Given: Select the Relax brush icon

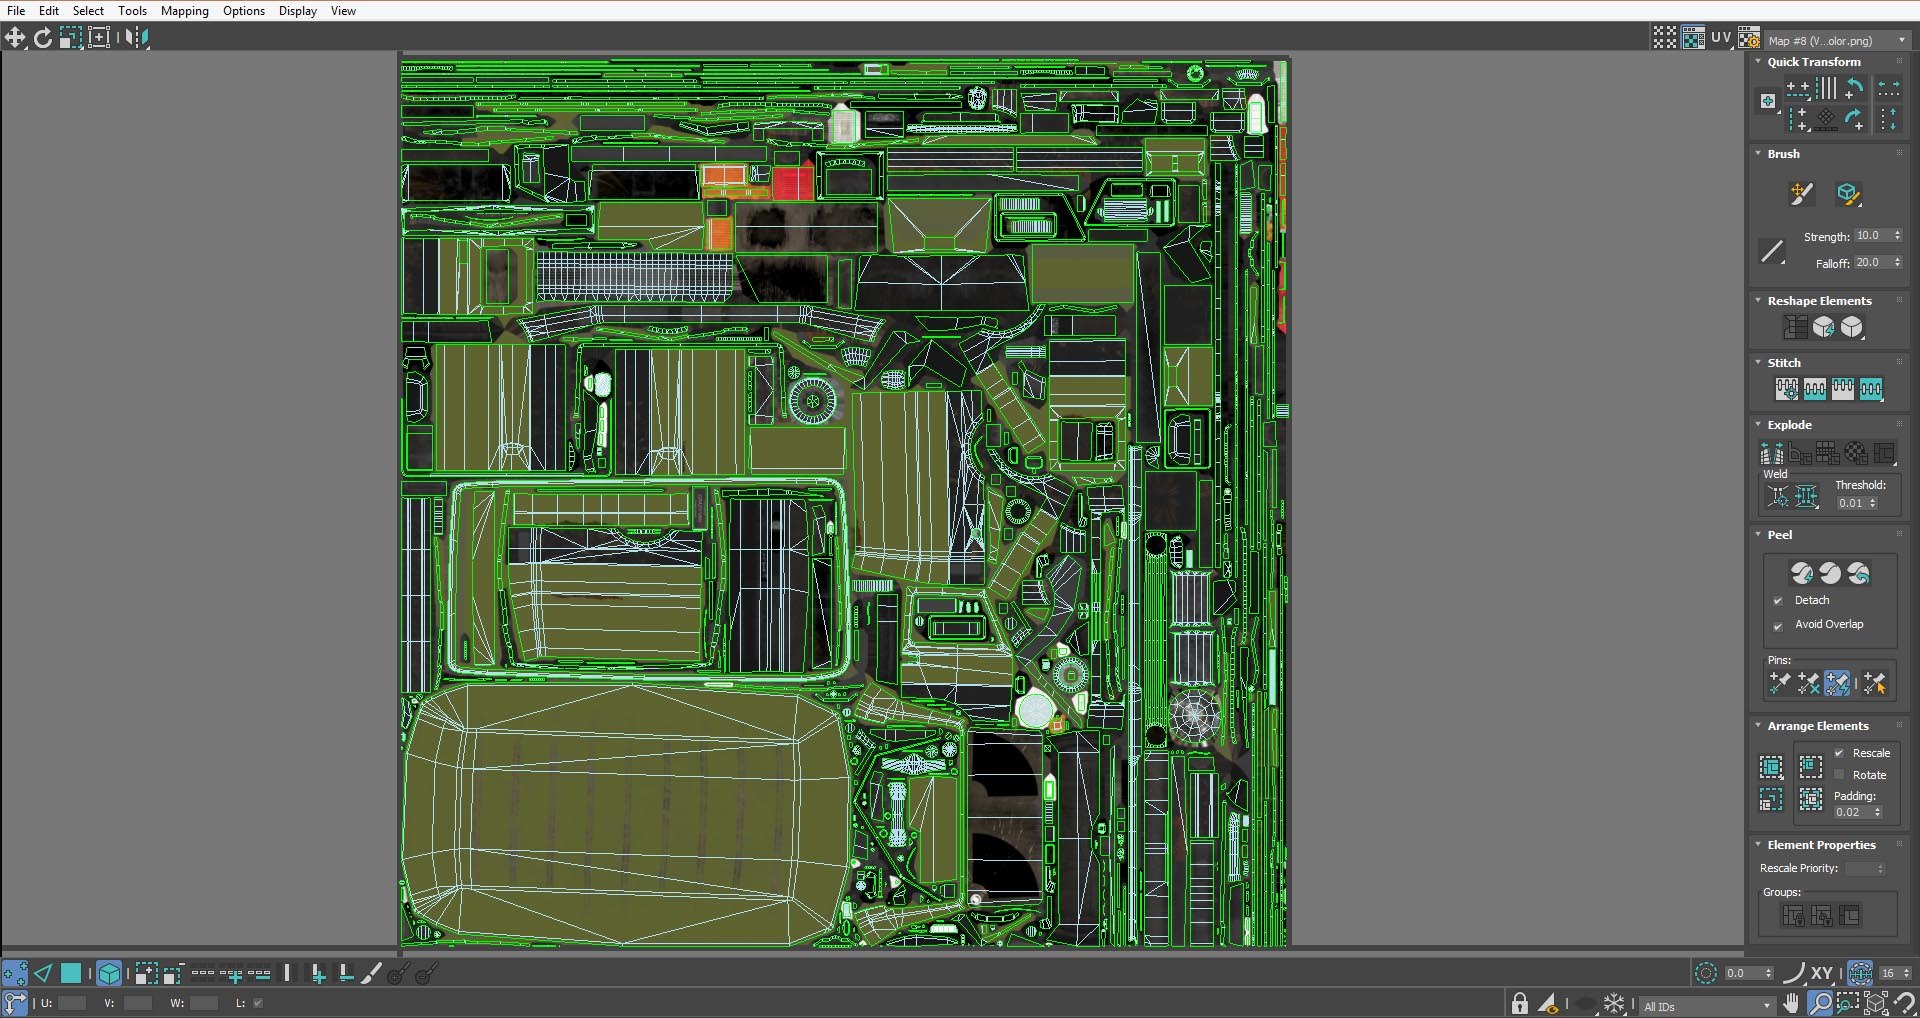Looking at the screenshot, I should (x=1847, y=194).
